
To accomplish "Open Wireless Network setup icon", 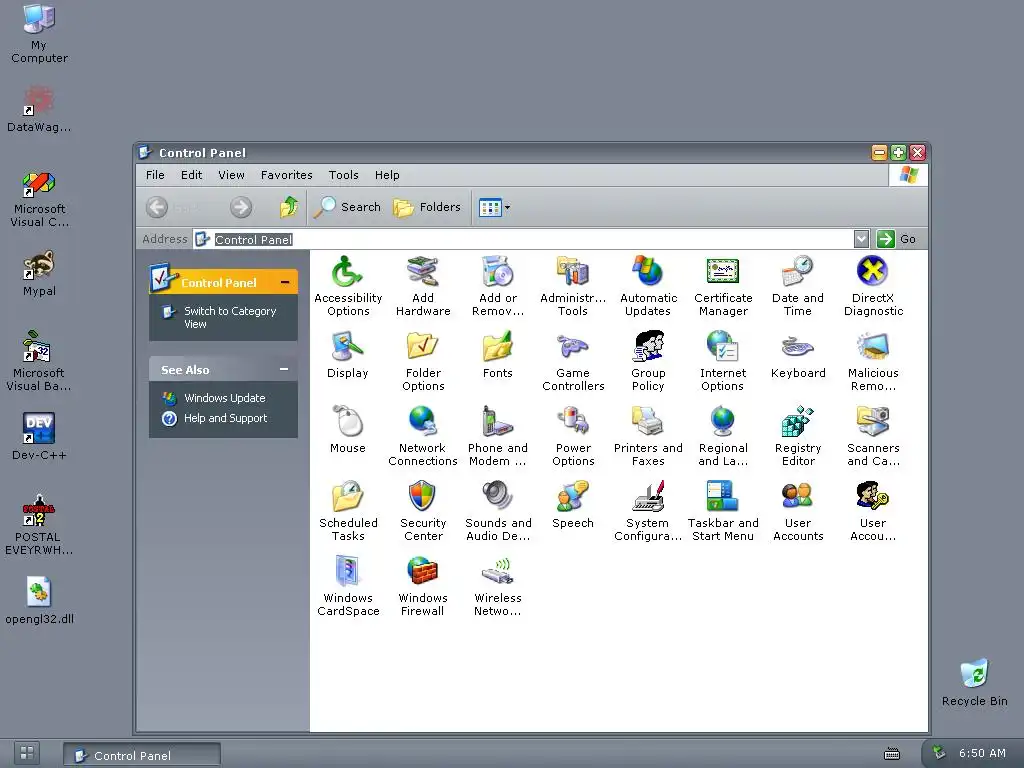I will (x=498, y=586).
